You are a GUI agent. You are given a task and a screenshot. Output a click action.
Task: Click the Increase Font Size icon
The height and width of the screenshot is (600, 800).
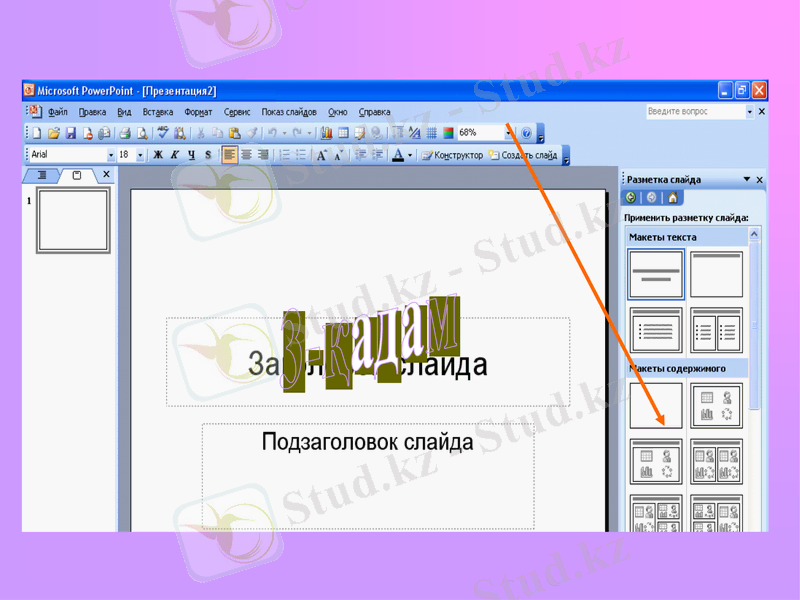tap(322, 156)
